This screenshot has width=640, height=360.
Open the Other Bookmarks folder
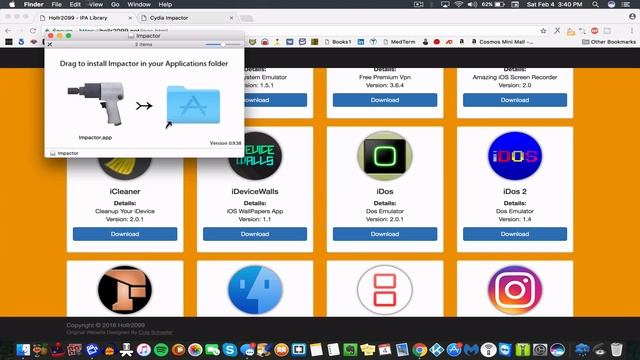click(x=609, y=42)
